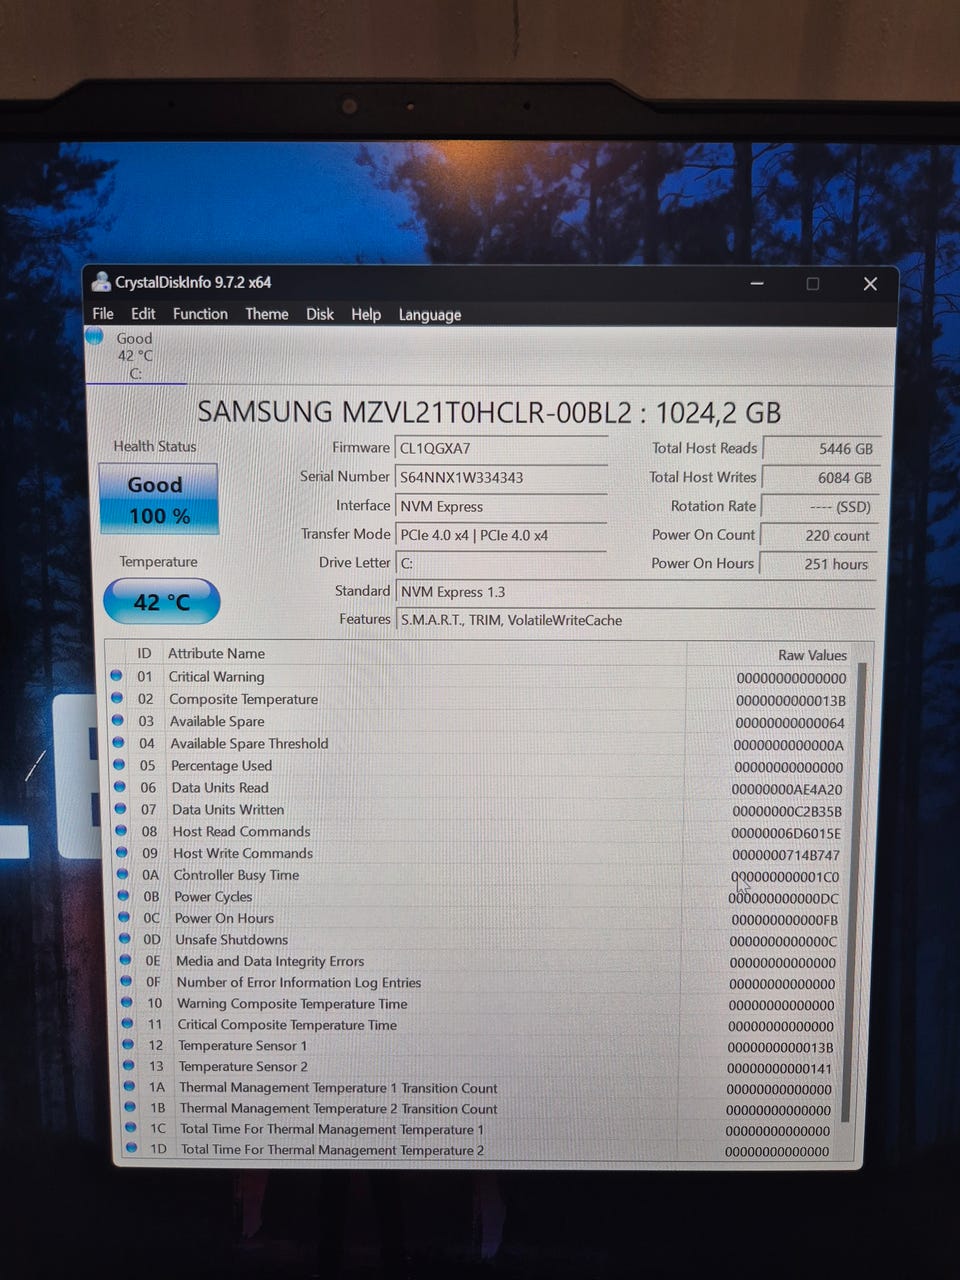The image size is (960, 1280).
Task: Click Total Host Writes value 6084 GB
Action: [x=819, y=478]
